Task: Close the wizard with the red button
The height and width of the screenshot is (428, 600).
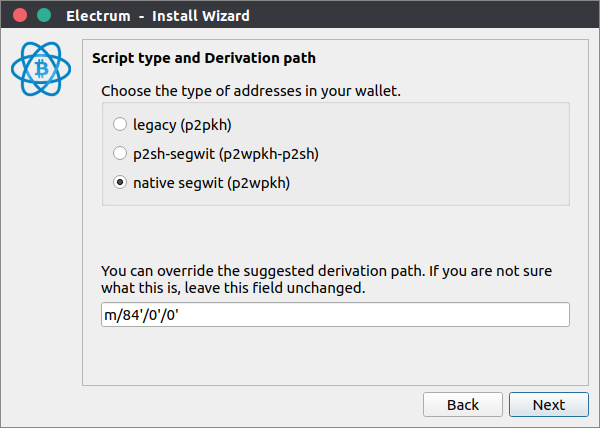Action: coord(20,15)
